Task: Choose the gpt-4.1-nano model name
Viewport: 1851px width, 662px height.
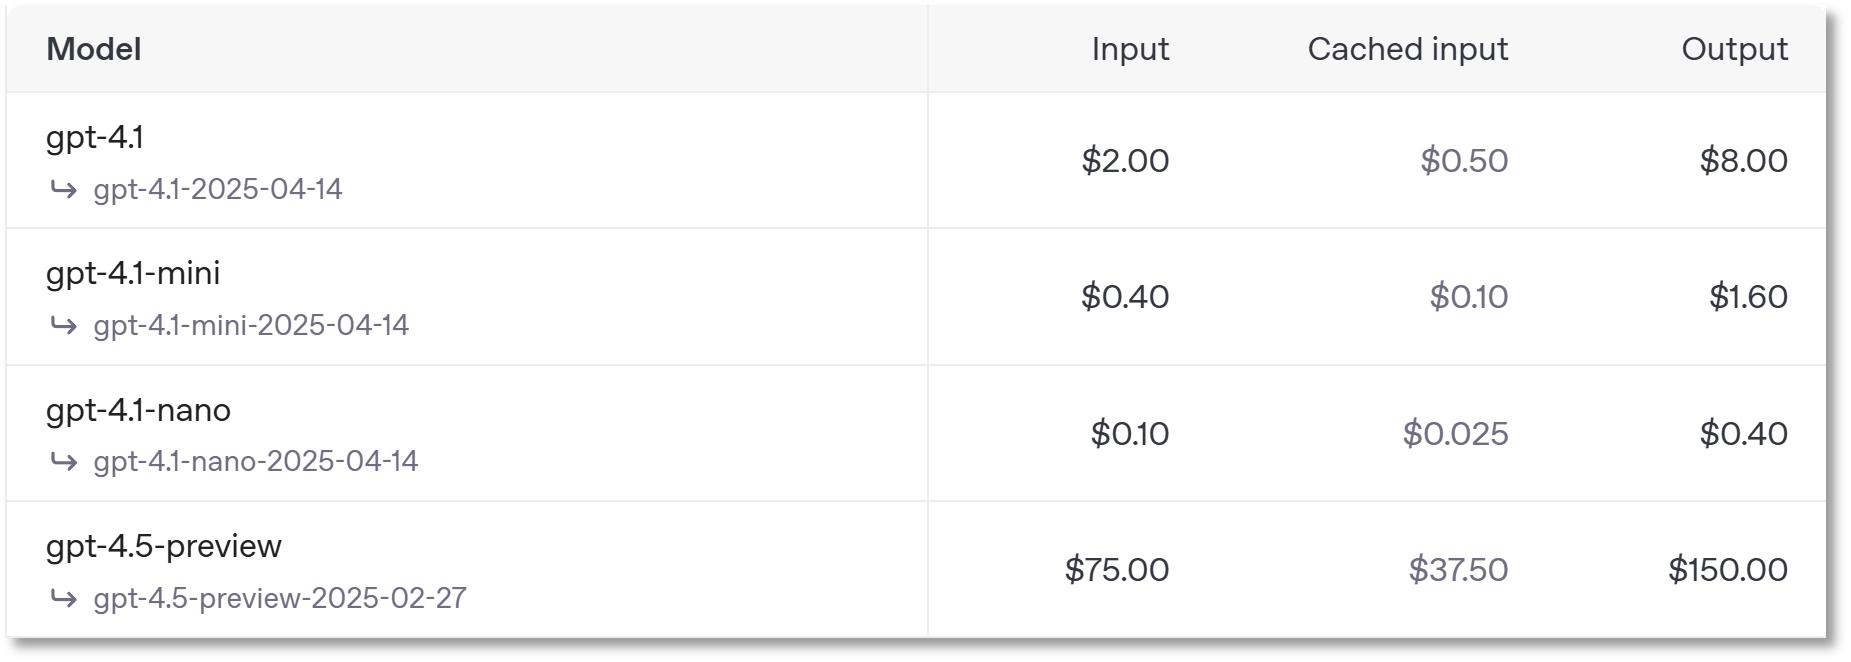Action: (x=138, y=410)
